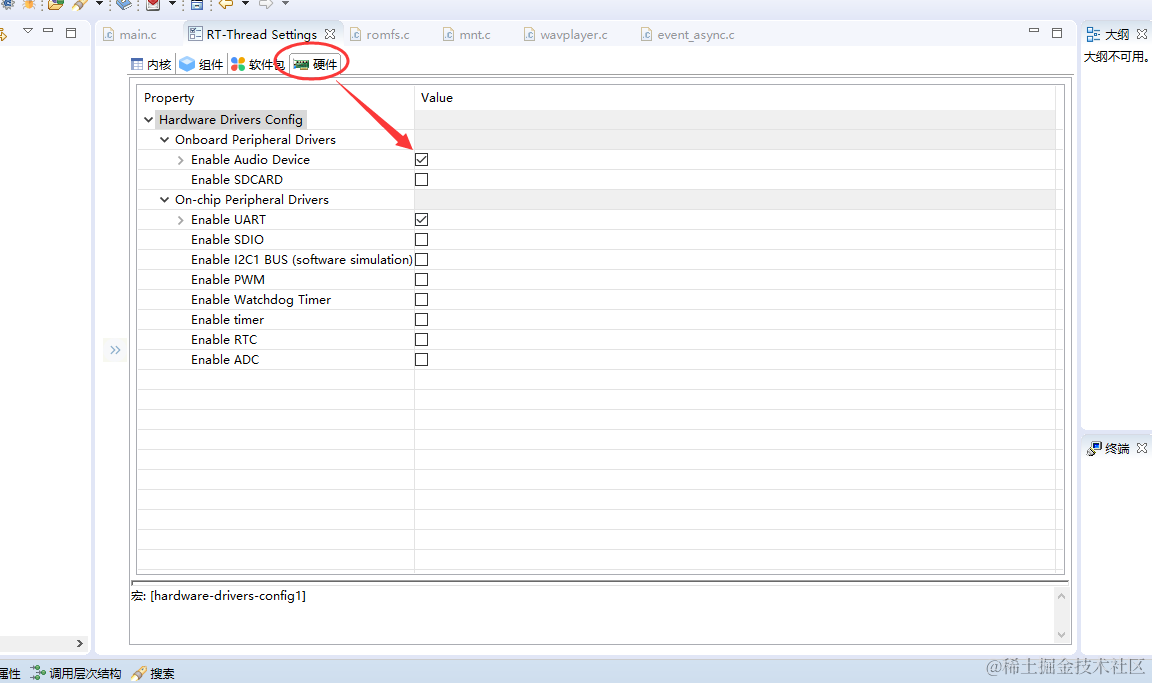Click the Property column header
Image resolution: width=1152 pixels, height=683 pixels.
pos(169,98)
